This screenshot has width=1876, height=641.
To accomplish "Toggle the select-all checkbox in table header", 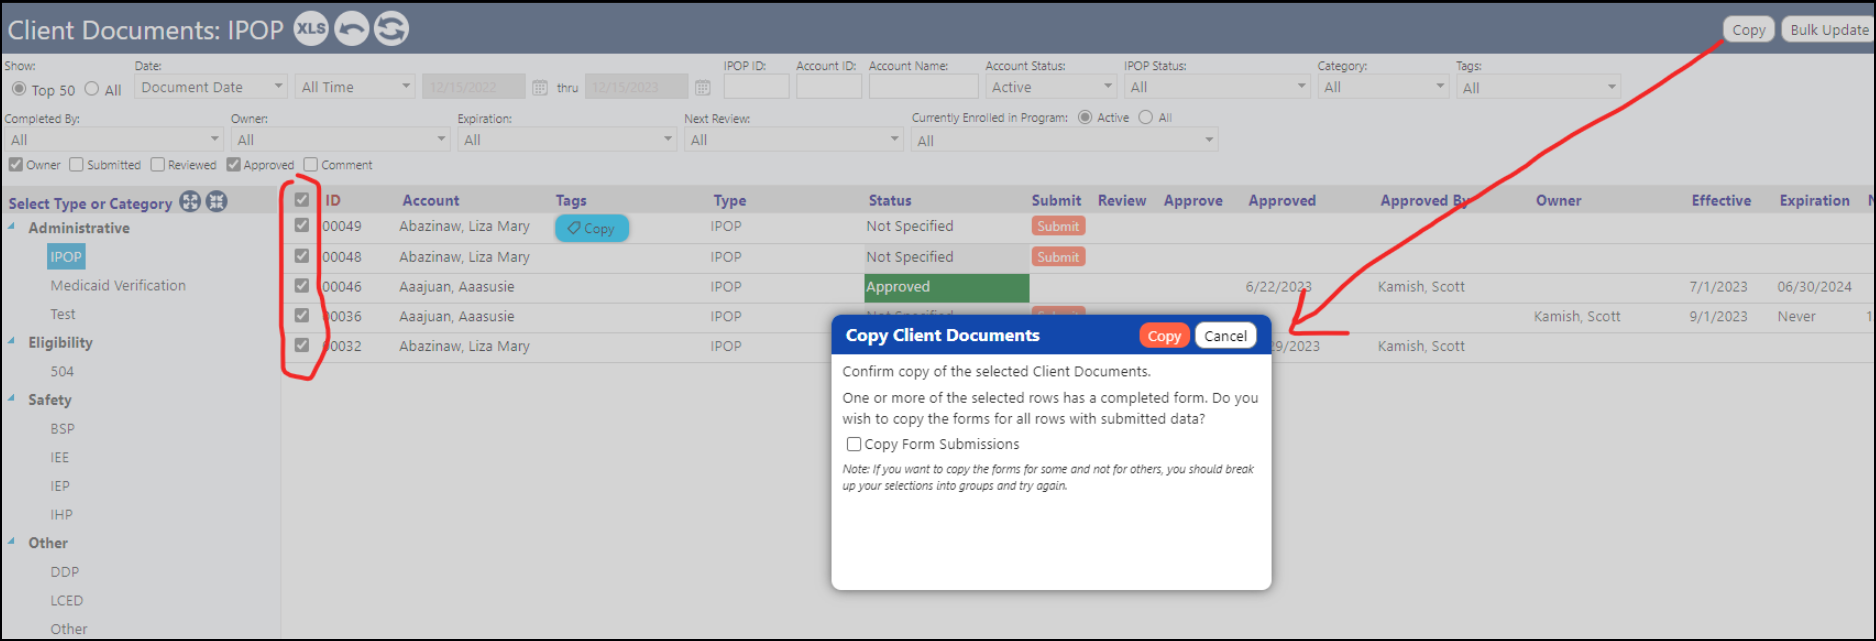I will click(302, 200).
